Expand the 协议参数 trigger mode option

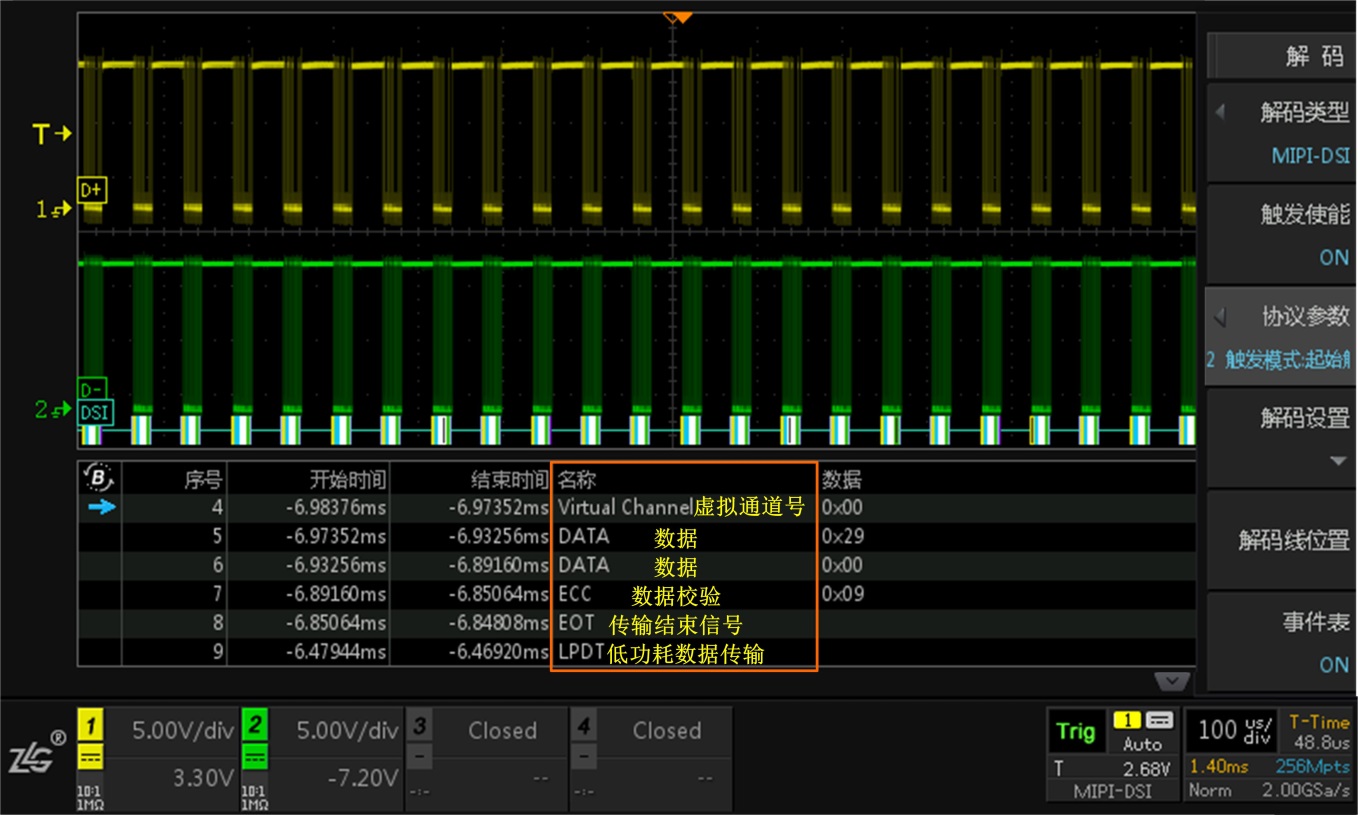pyautogui.click(x=1281, y=336)
